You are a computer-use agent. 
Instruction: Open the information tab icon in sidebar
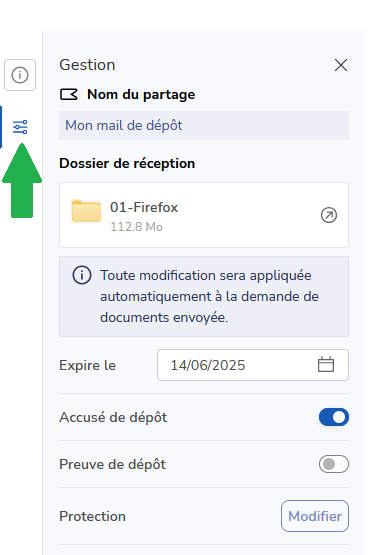[20, 75]
